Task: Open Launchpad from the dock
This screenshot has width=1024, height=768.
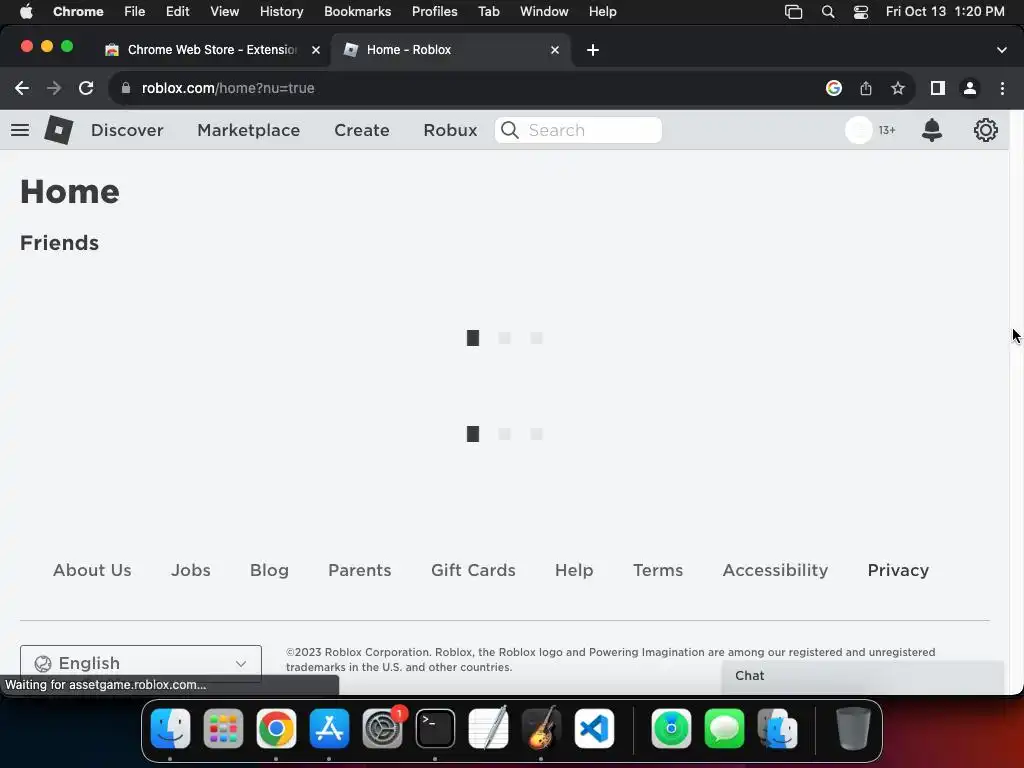Action: [x=223, y=728]
